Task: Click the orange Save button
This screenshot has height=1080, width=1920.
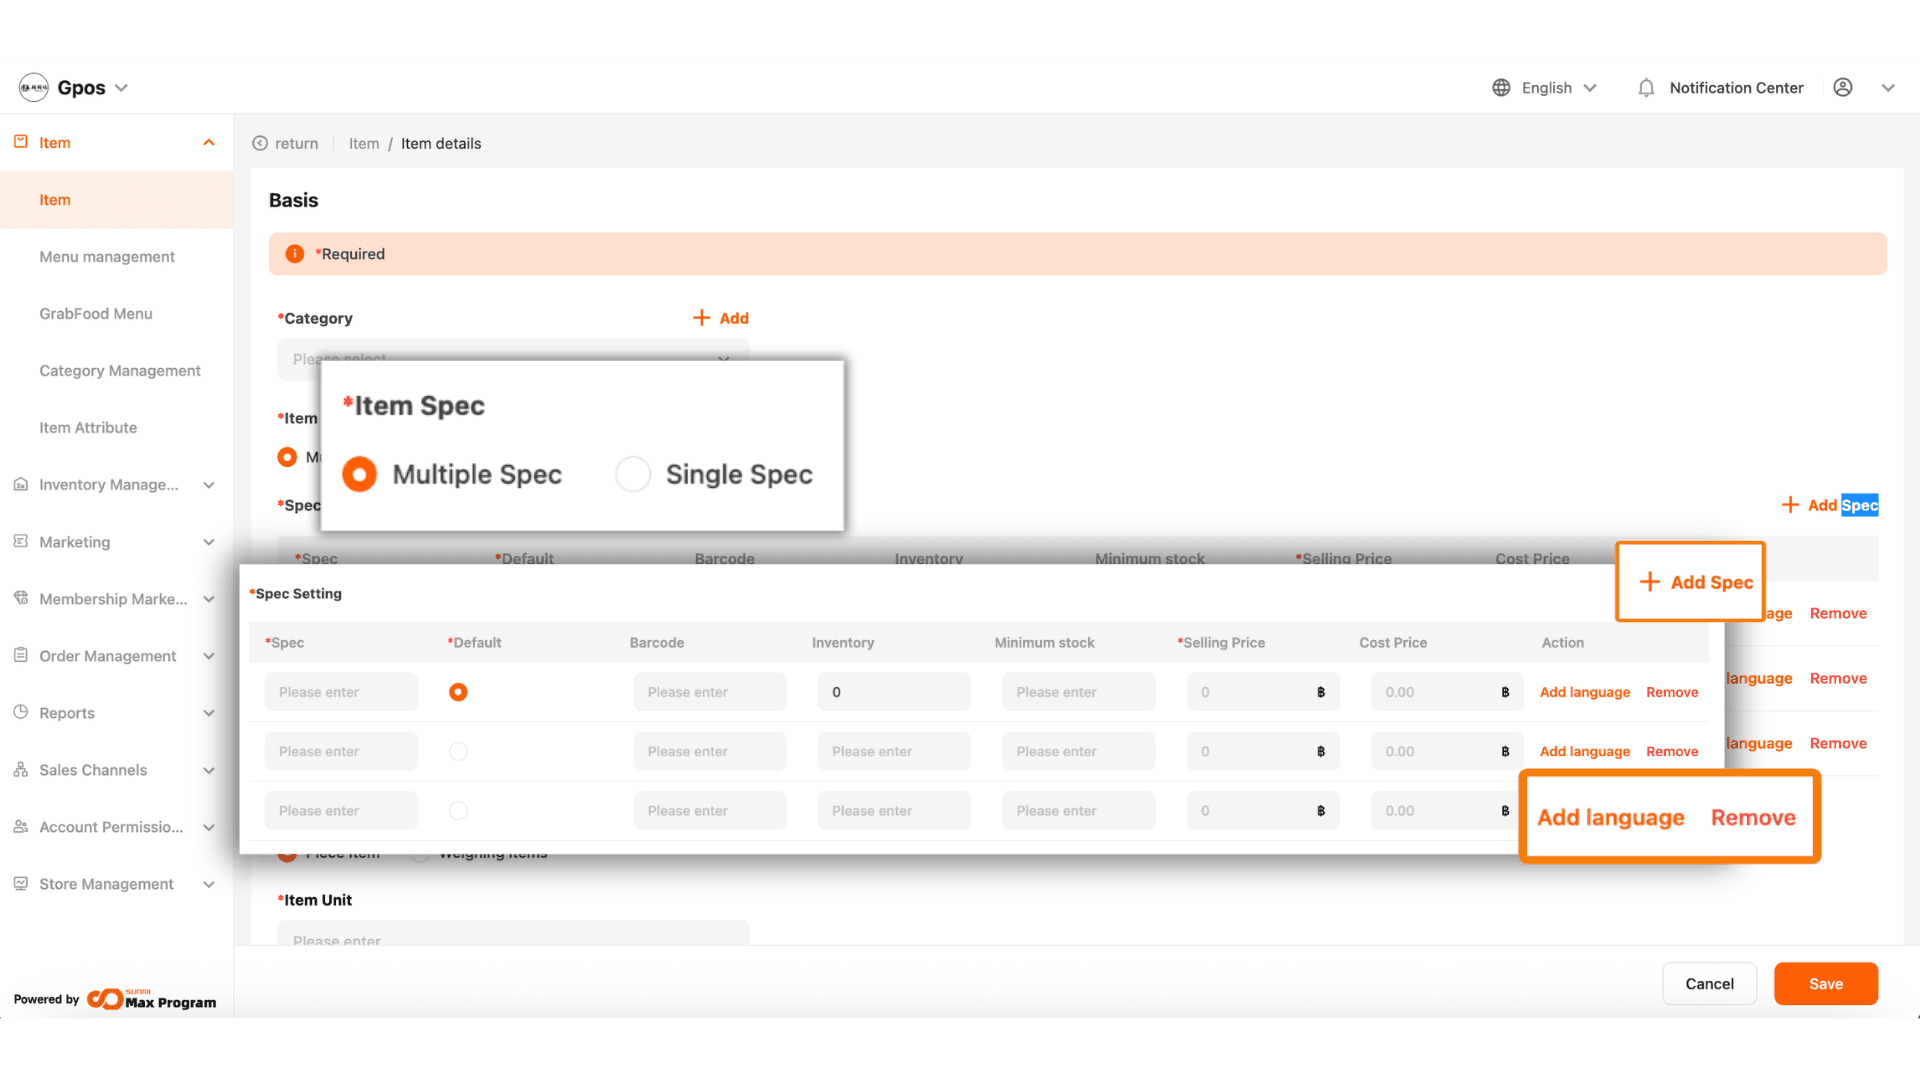Action: coord(1825,984)
